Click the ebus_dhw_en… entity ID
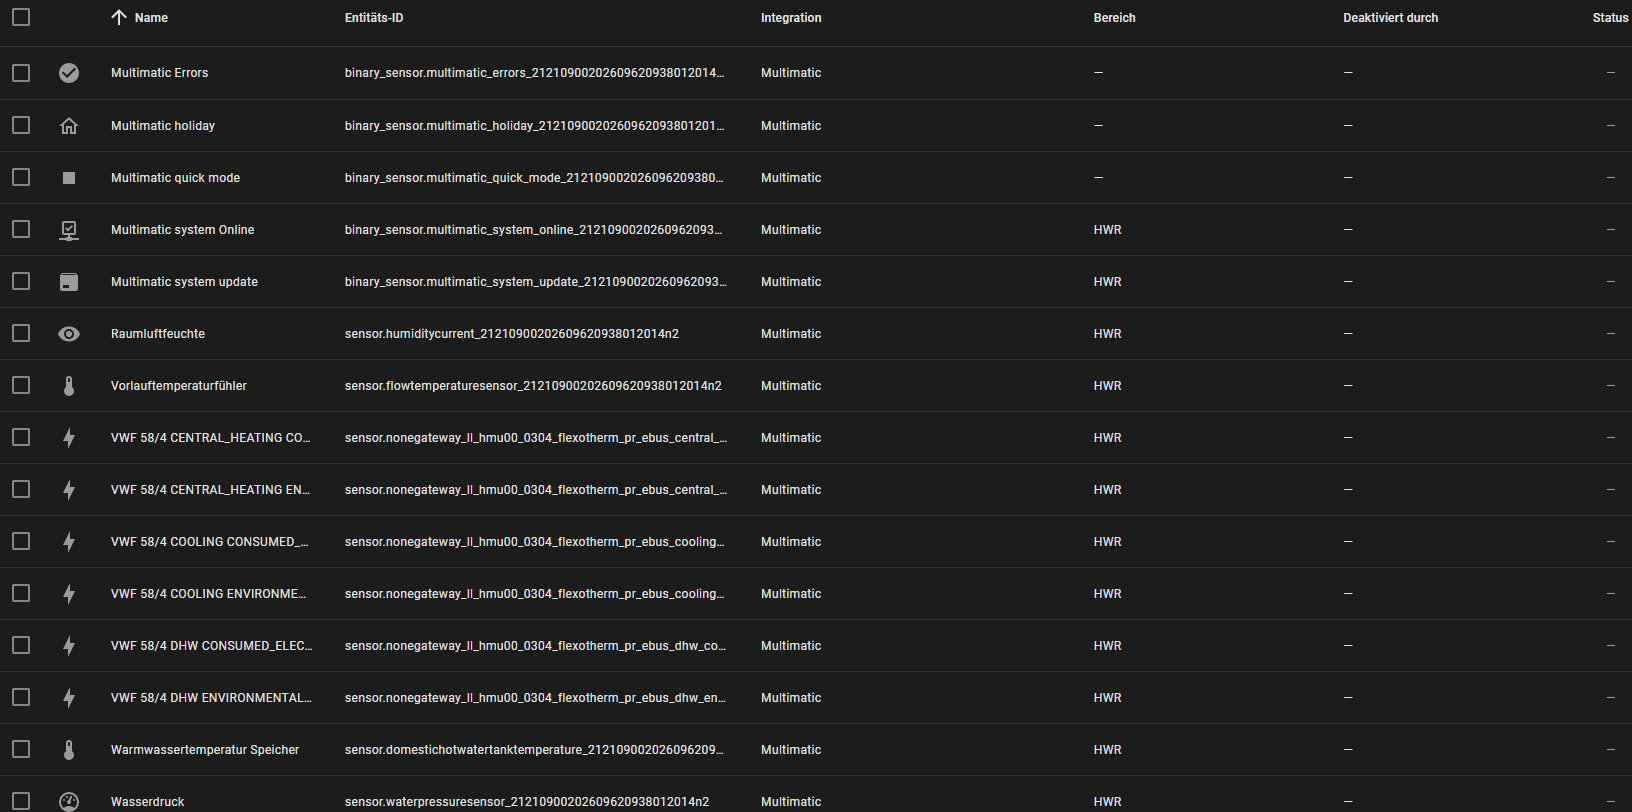Image resolution: width=1632 pixels, height=812 pixels. click(535, 698)
